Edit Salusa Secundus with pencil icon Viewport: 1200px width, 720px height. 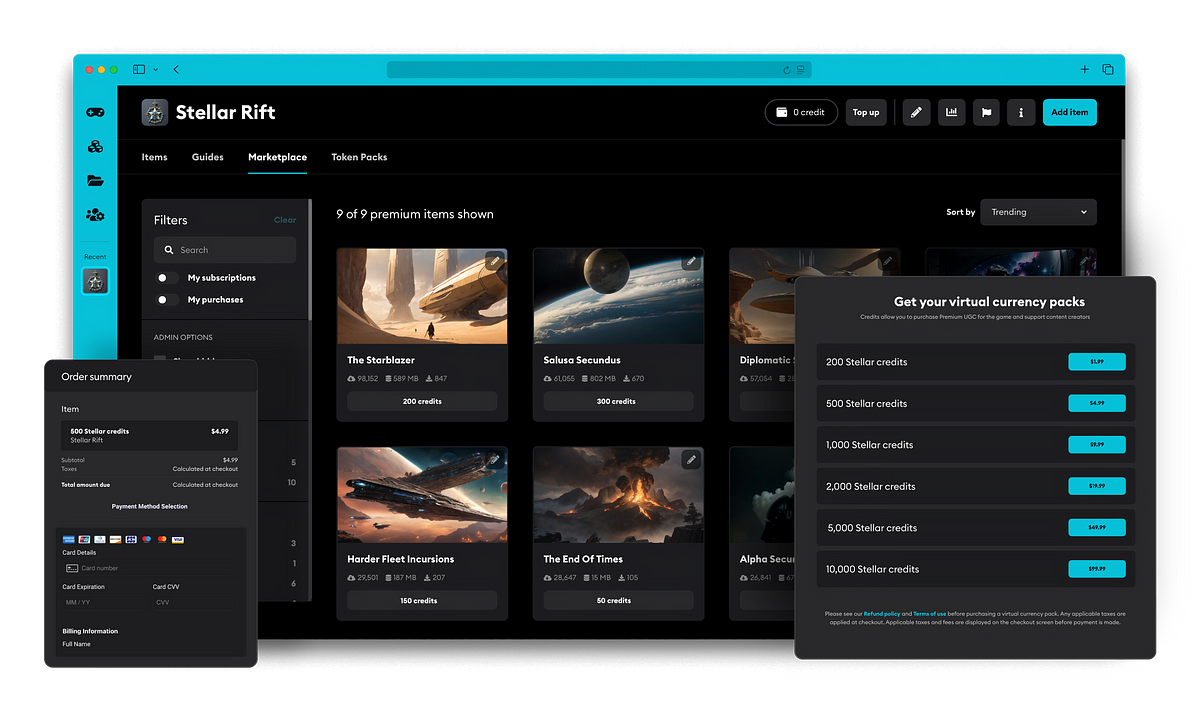[x=690, y=262]
